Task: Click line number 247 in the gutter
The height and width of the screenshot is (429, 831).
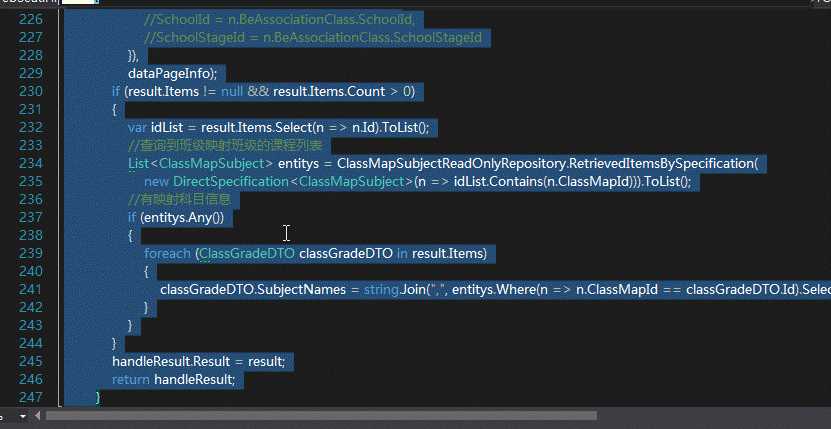Action: coord(30,397)
